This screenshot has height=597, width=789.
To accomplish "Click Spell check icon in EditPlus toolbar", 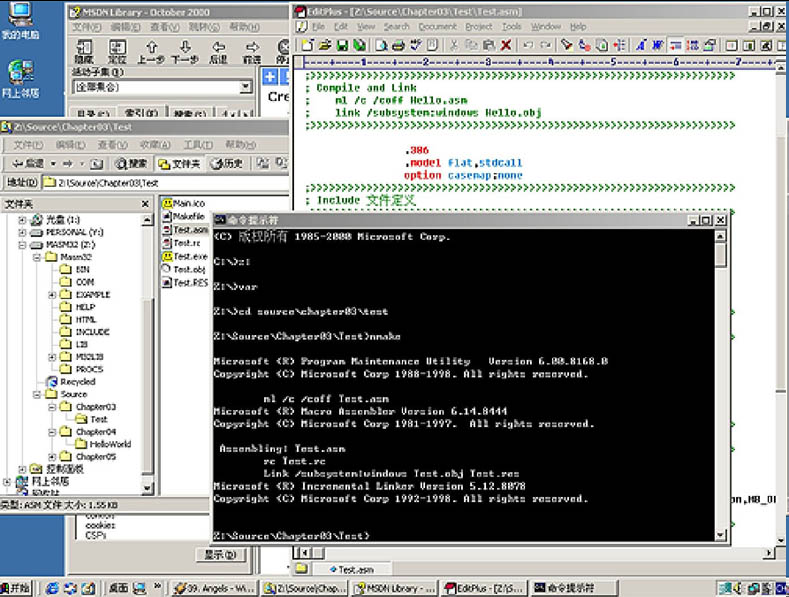I will click(416, 45).
